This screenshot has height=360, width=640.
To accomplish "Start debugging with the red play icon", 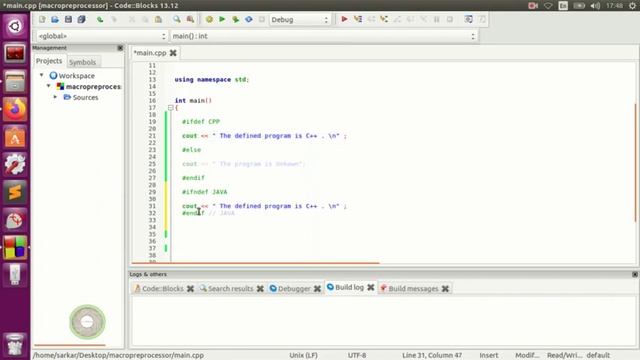I will 344,19.
